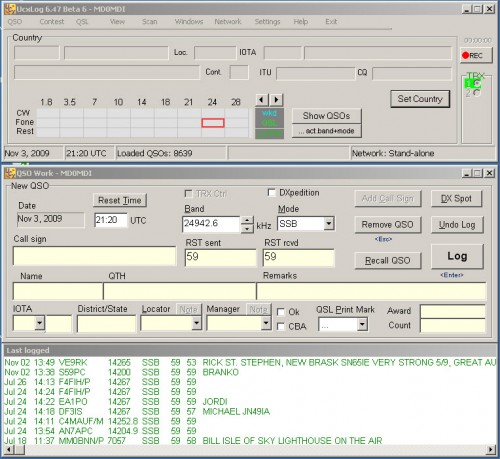Tick the Ok checkbox
Image resolution: width=500 pixels, height=459 pixels.
(x=281, y=312)
